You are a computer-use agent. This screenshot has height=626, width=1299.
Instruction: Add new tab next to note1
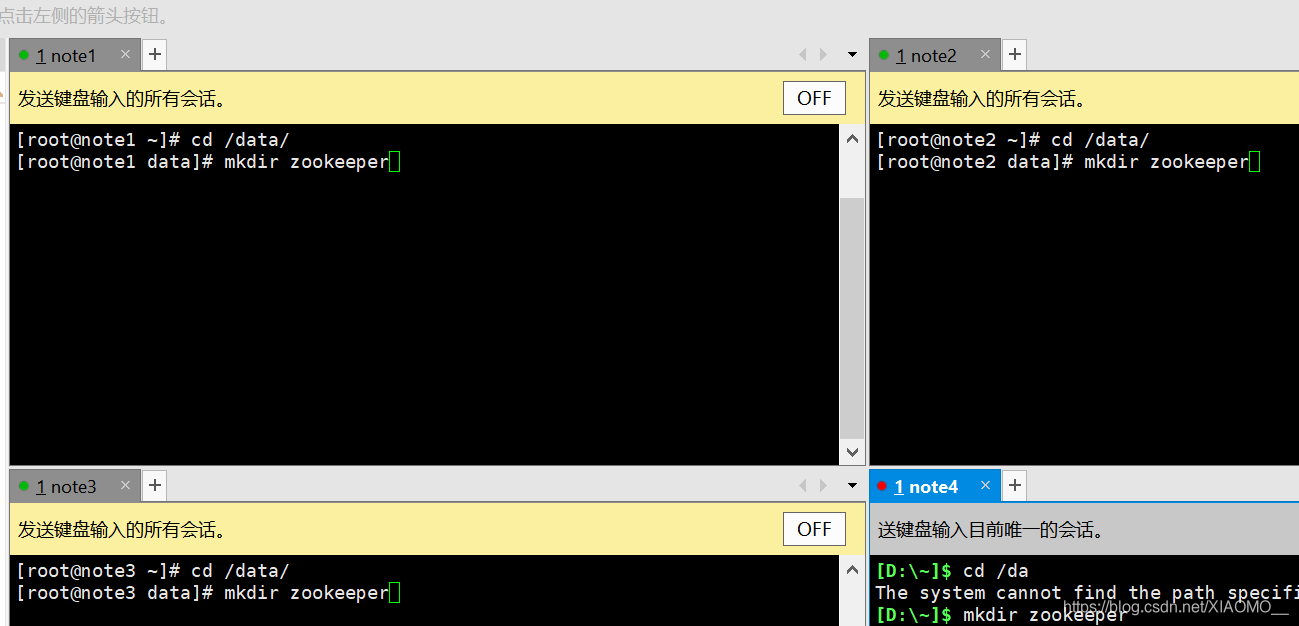coord(155,55)
